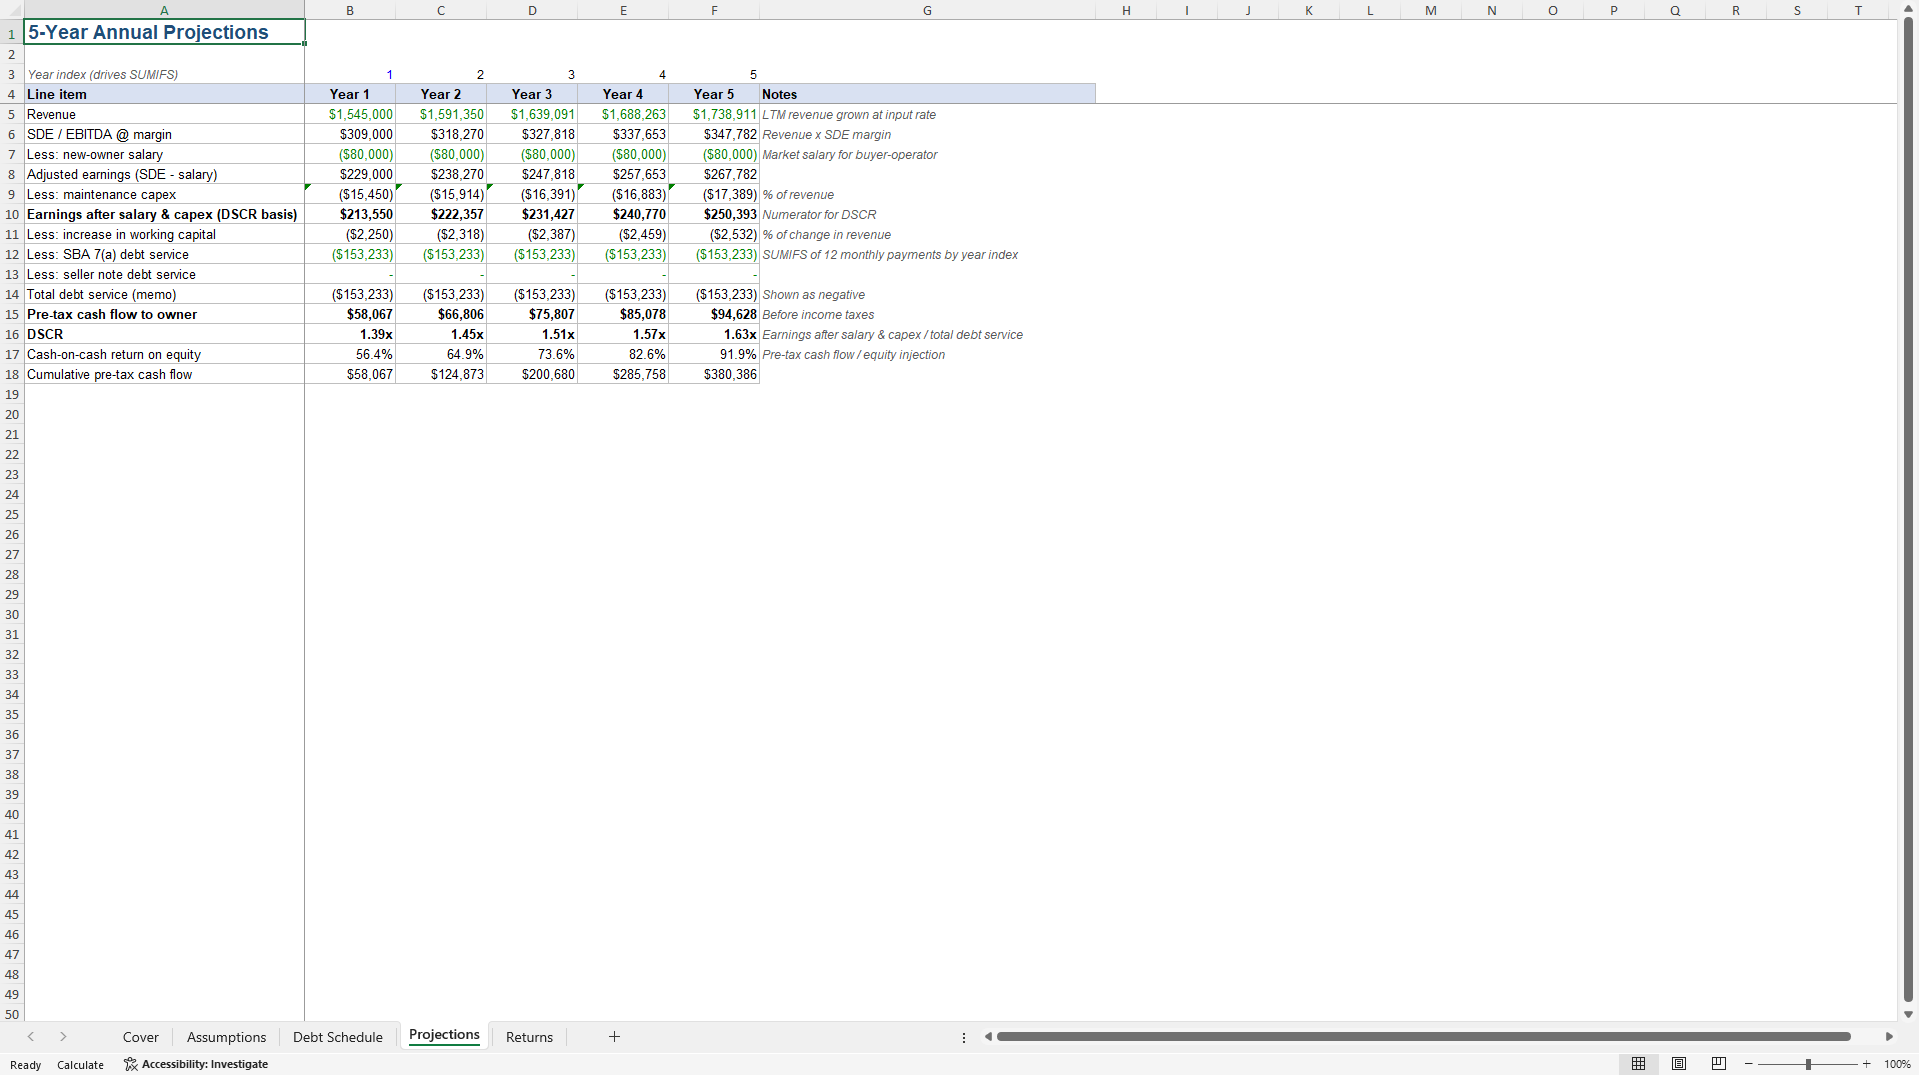The image size is (1919, 1075).
Task: Select row 10 header
Action: [x=12, y=214]
